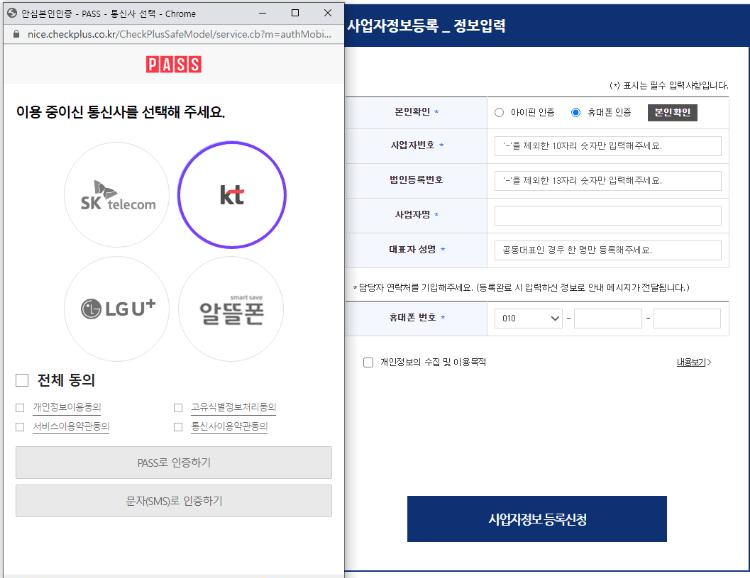750x578 pixels.
Task: Click the 사업자정보 등록신청 button
Action: [x=537, y=519]
